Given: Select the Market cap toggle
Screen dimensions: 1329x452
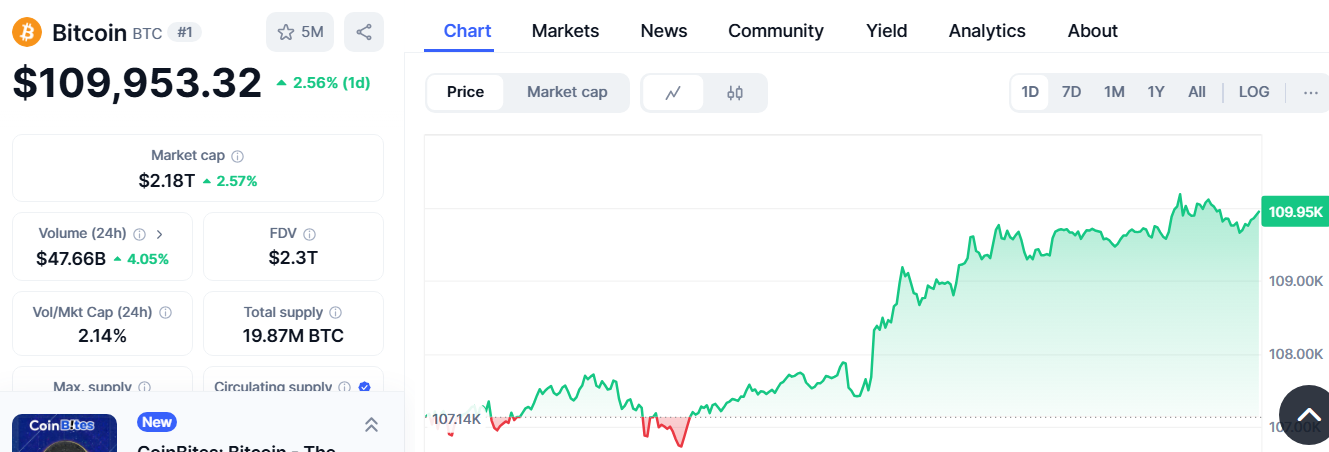Looking at the screenshot, I should tap(567, 92).
